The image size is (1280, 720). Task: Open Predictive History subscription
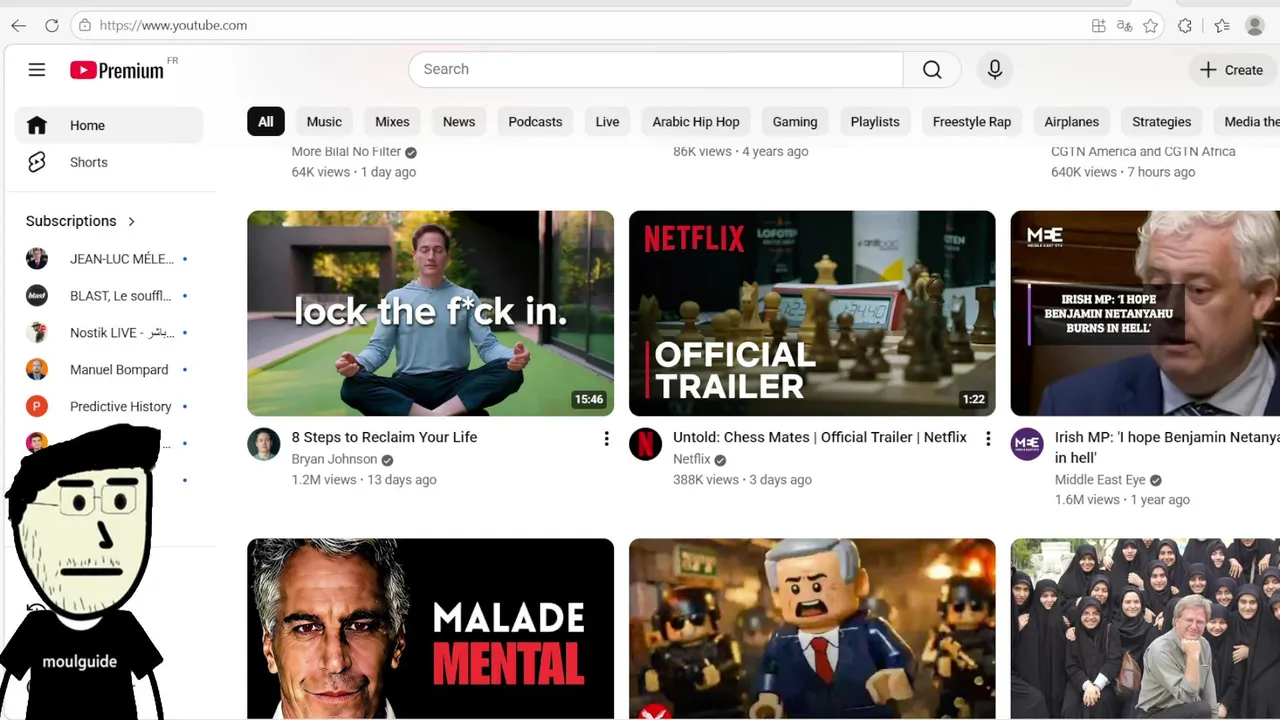click(109, 407)
